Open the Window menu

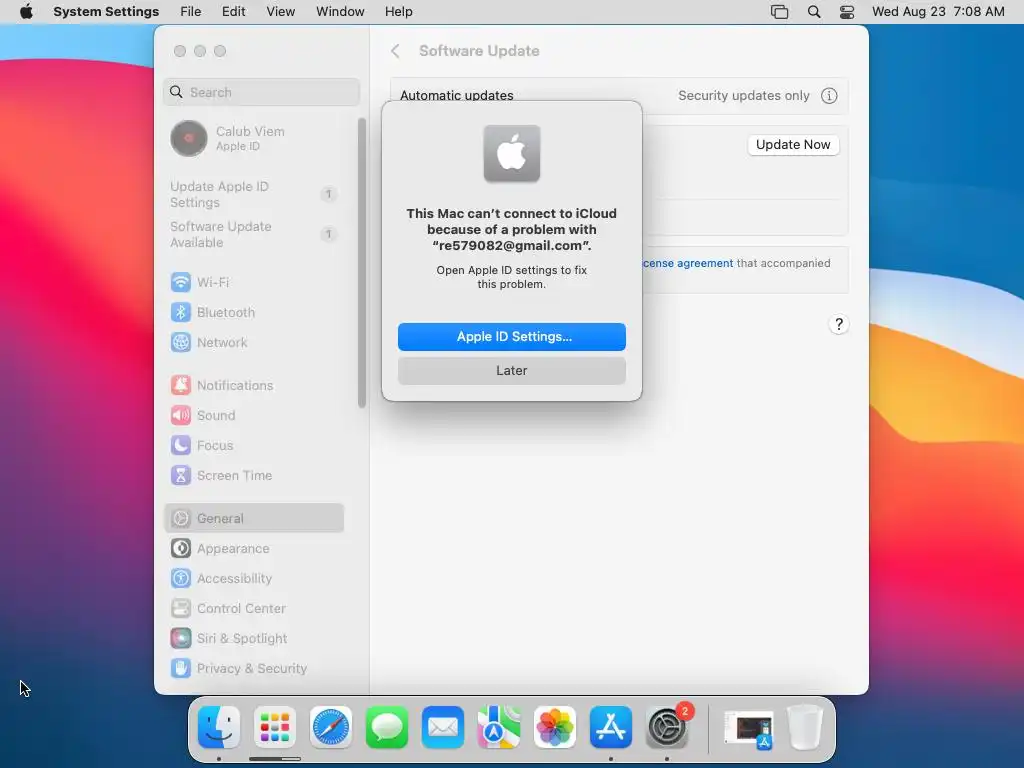click(x=340, y=12)
